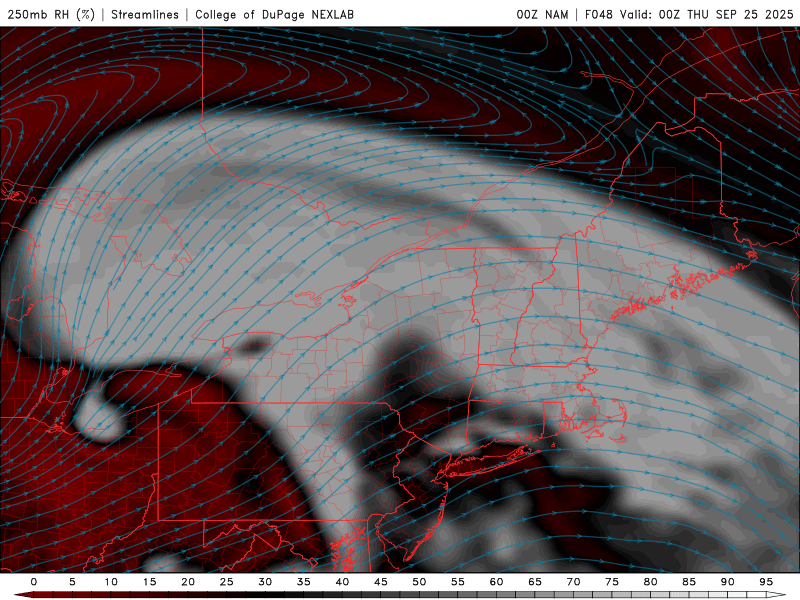Click the colorbar label '50'
The width and height of the screenshot is (800, 600).
(x=419, y=582)
